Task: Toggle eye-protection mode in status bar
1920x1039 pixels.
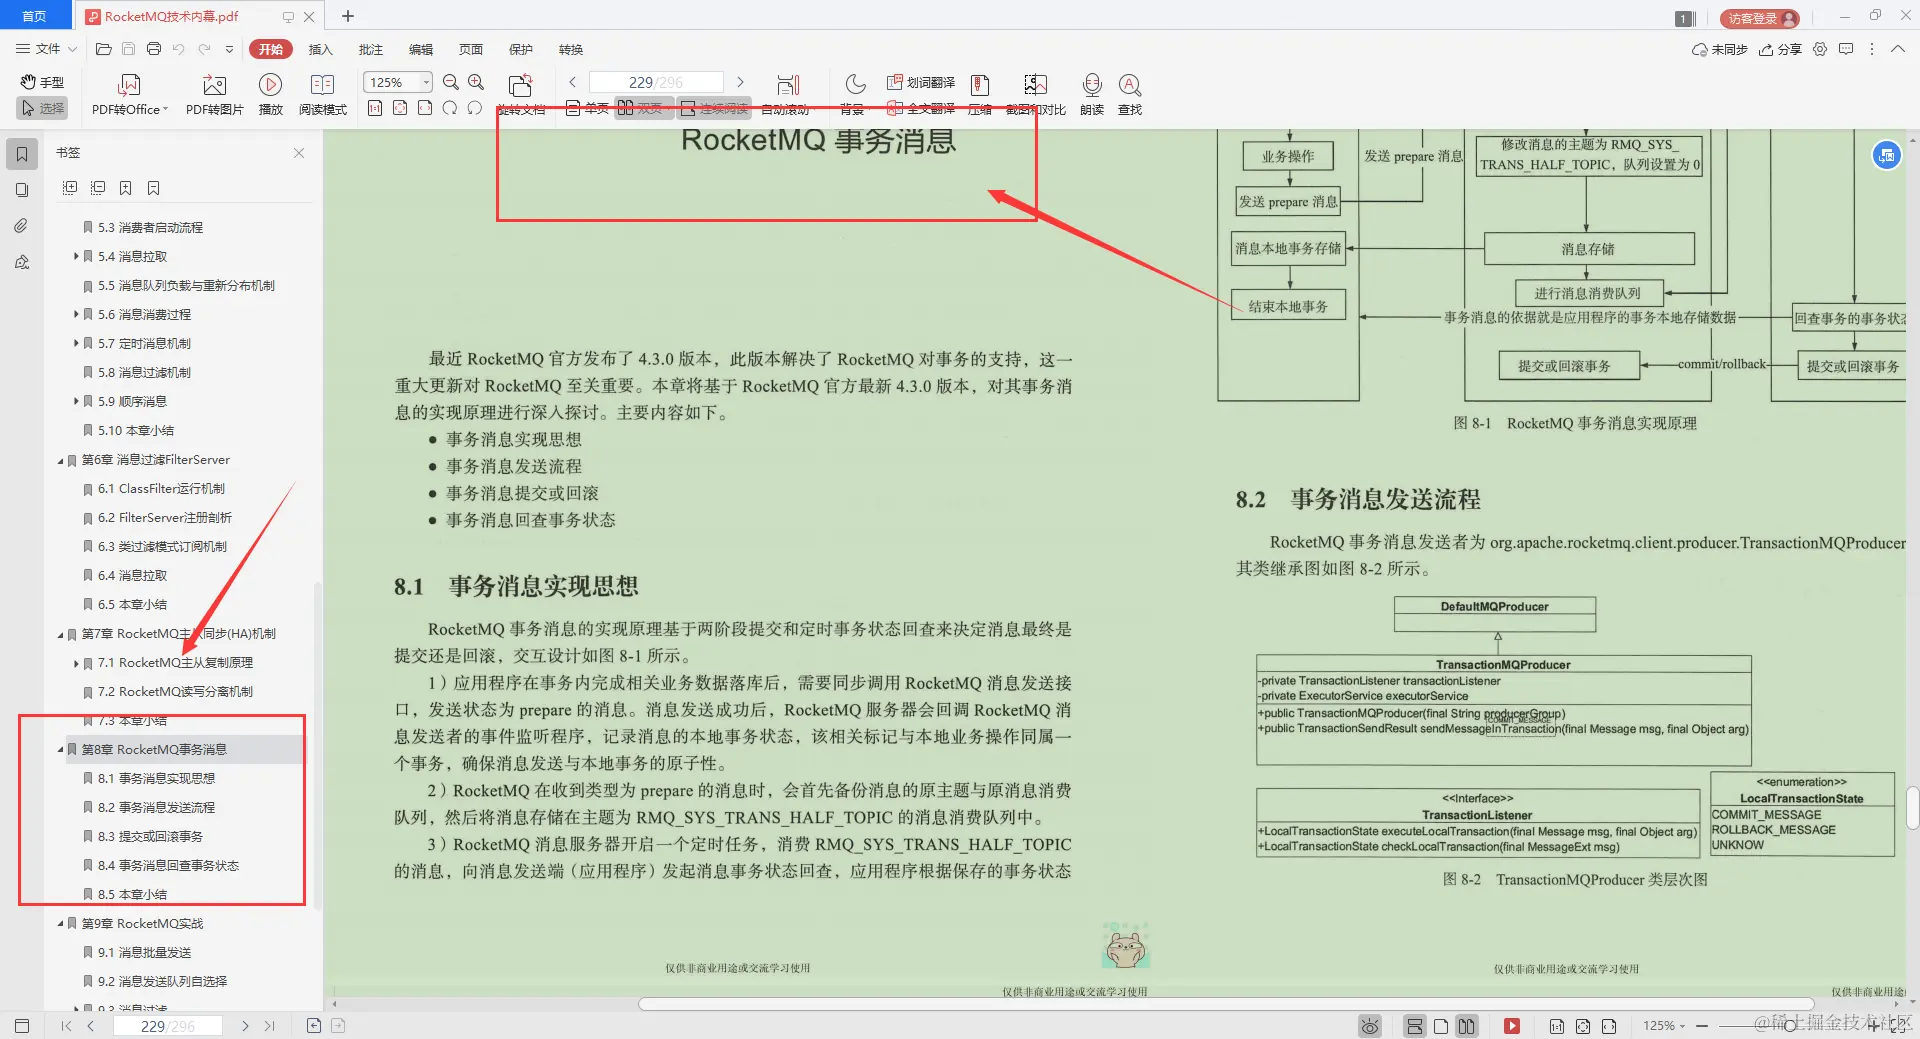Action: pos(1369,1026)
